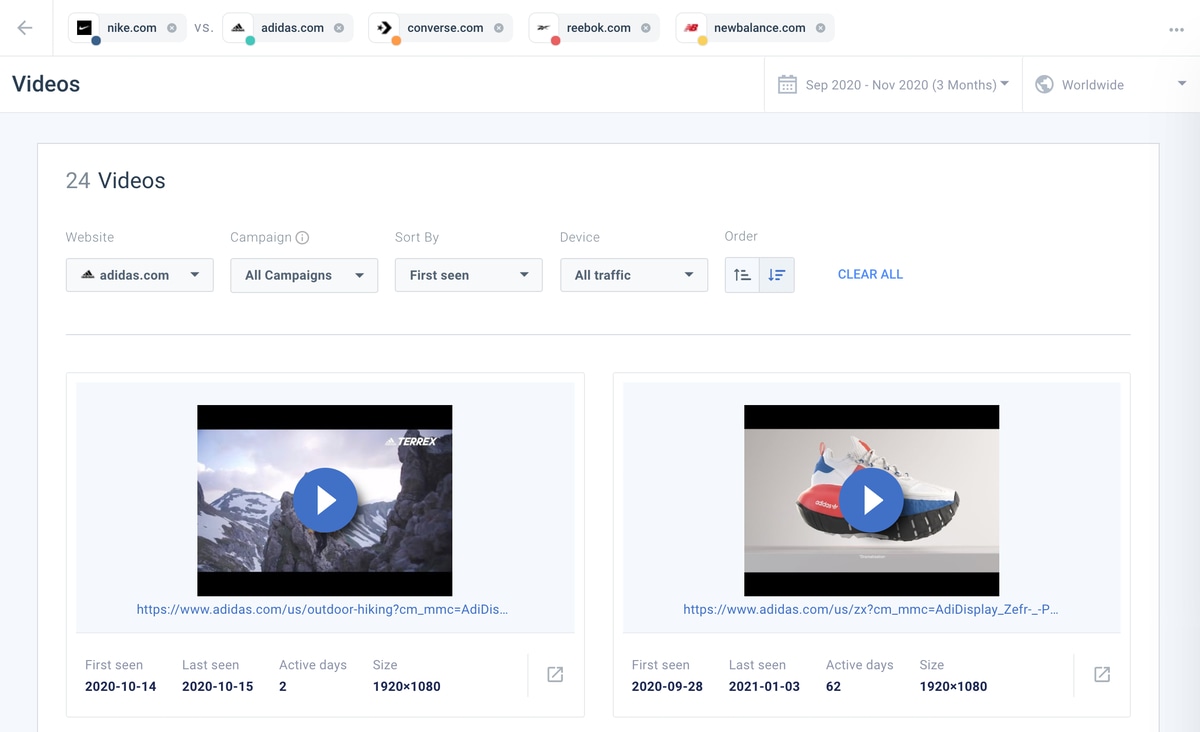Click the Adidas logo icon in header
This screenshot has height=732, width=1200.
238,28
